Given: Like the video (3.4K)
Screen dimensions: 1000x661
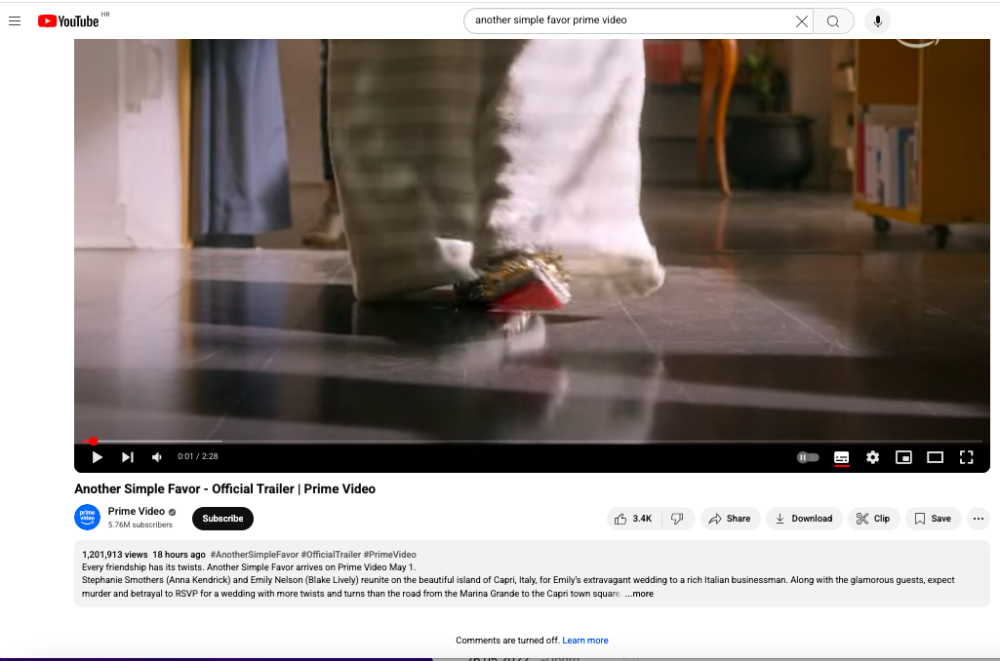Looking at the screenshot, I should tap(634, 519).
